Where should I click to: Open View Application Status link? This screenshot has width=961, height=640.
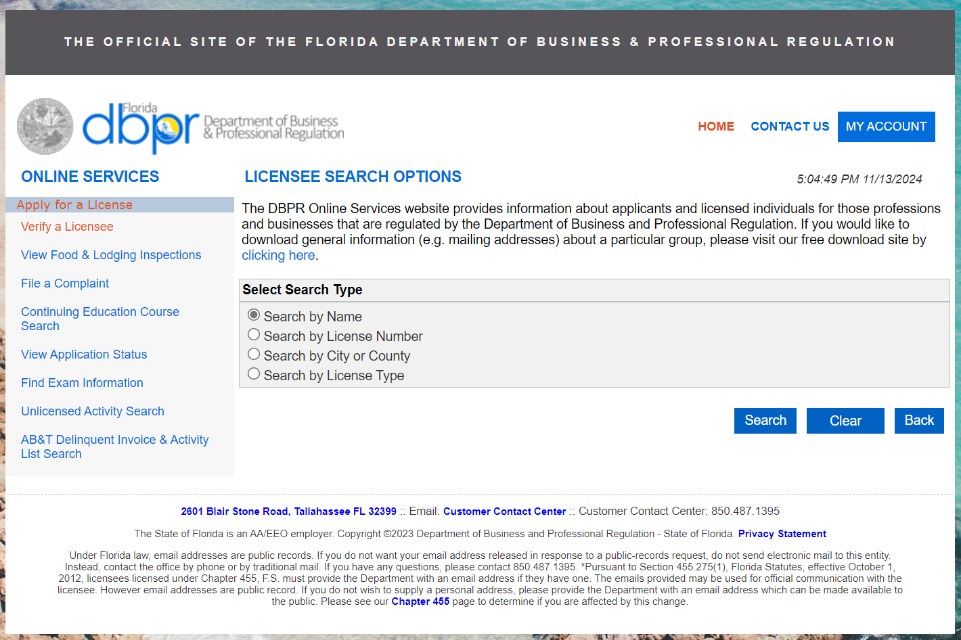[84, 354]
